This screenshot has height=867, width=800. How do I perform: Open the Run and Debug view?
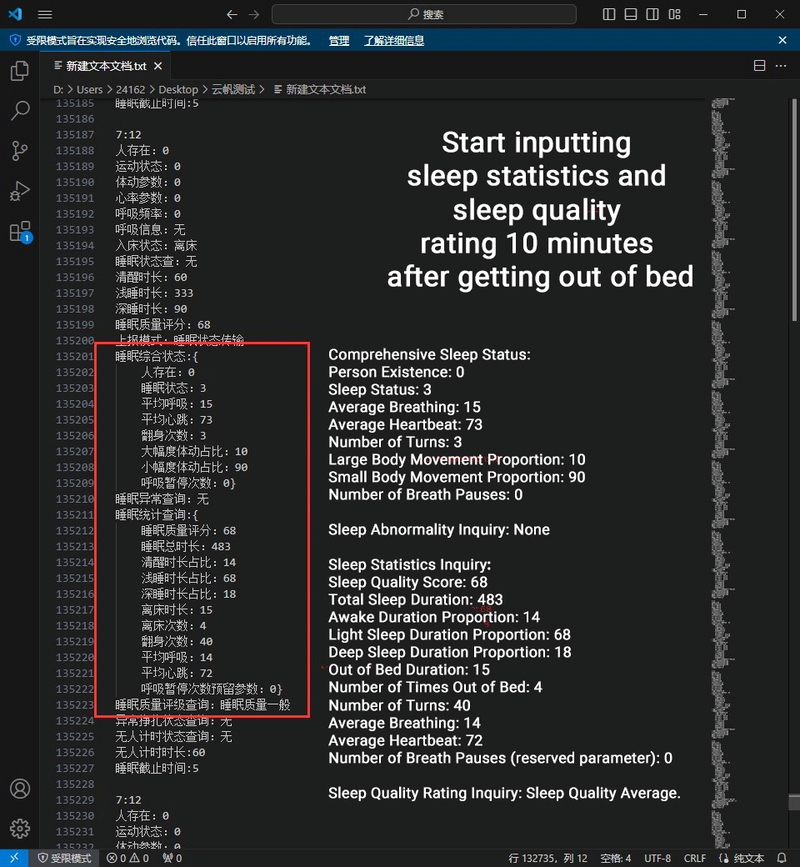20,191
